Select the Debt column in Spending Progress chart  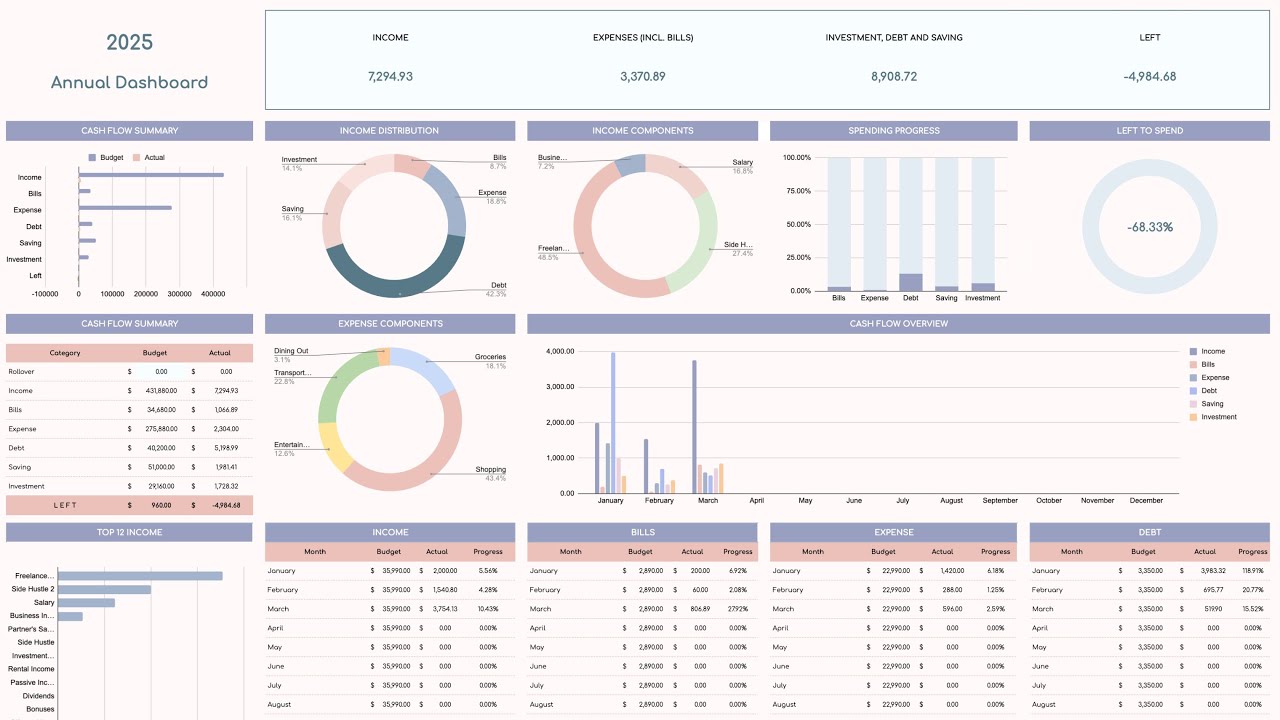tap(911, 224)
